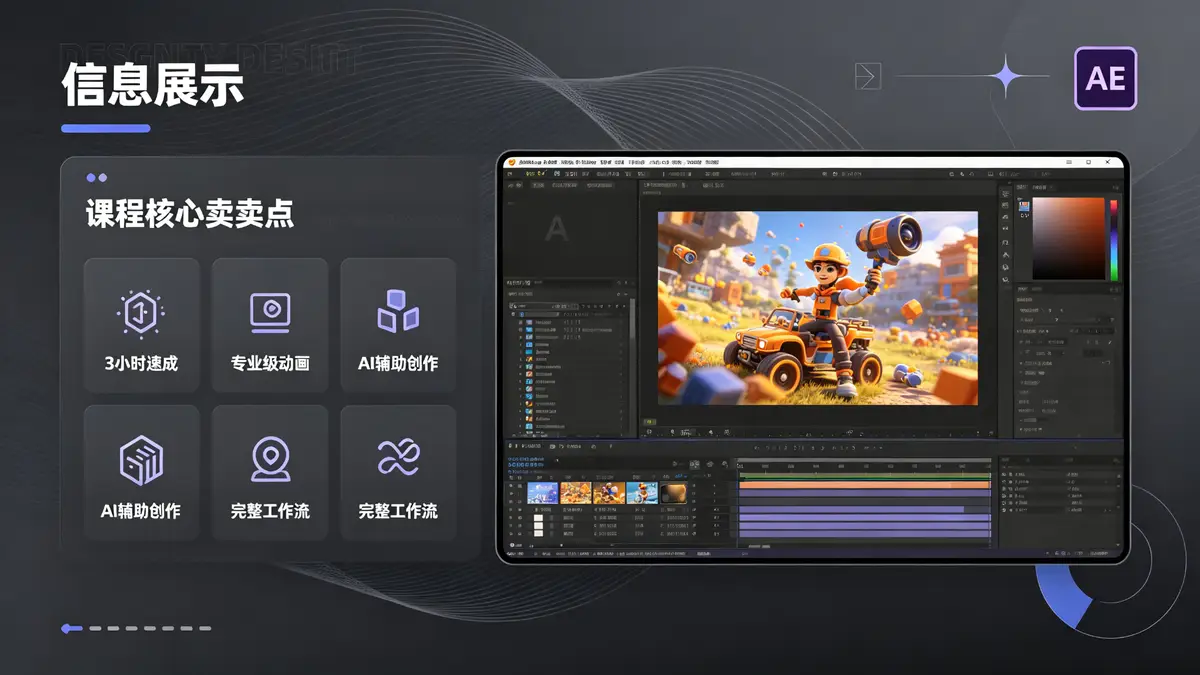Select the dark golden thumbnail in the timeline
The width and height of the screenshot is (1200, 675).
[675, 493]
